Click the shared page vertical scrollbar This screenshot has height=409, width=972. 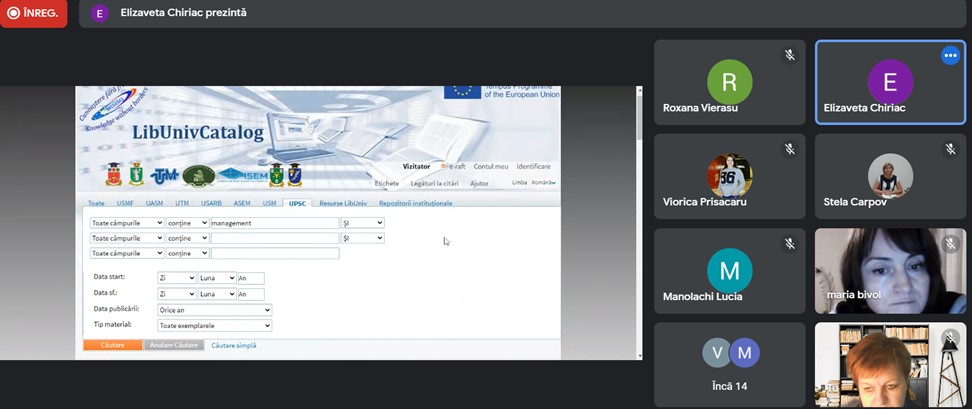639,222
